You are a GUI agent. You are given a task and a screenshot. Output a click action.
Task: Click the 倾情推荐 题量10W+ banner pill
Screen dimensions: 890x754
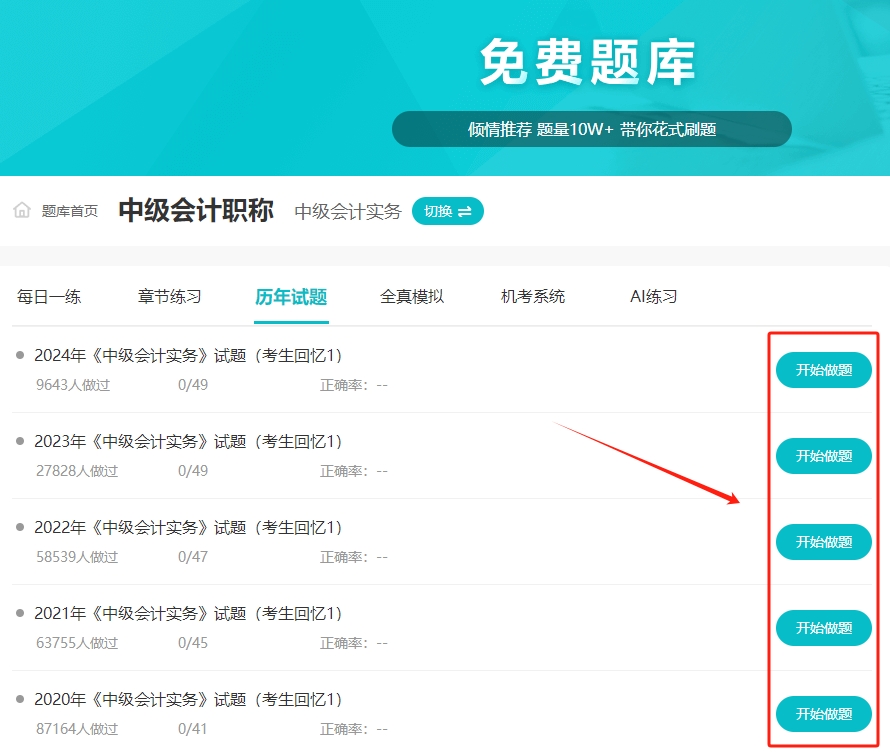(591, 129)
